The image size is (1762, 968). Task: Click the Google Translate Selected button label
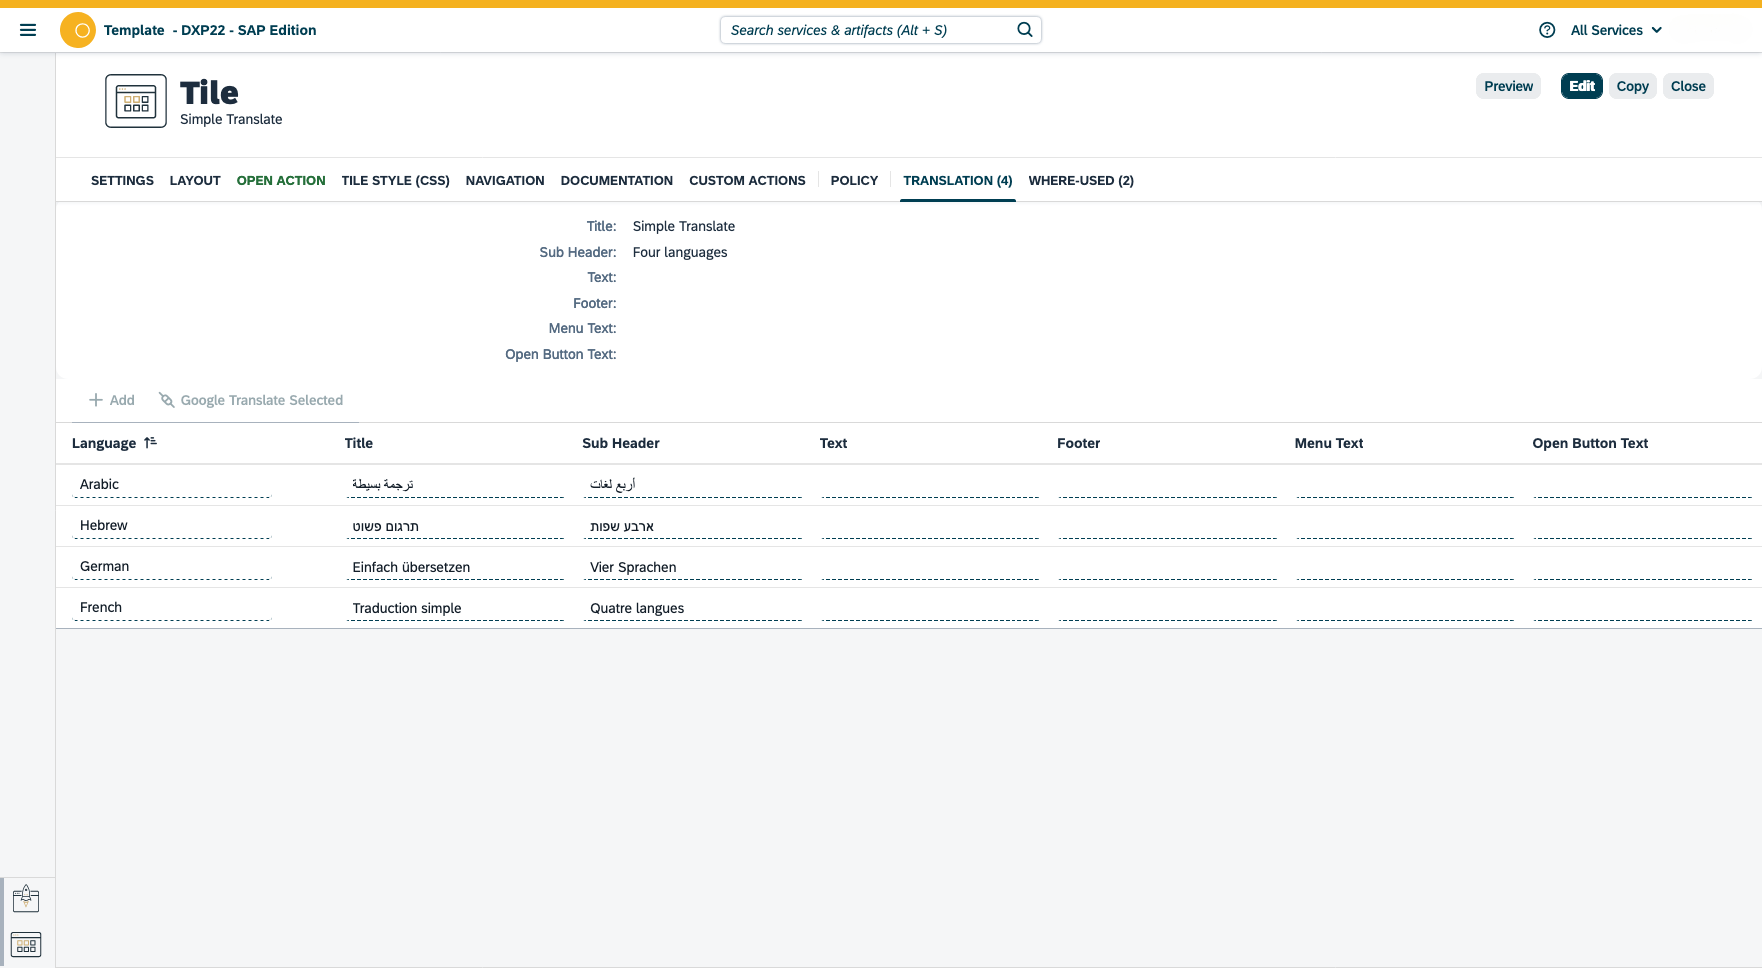[262, 400]
